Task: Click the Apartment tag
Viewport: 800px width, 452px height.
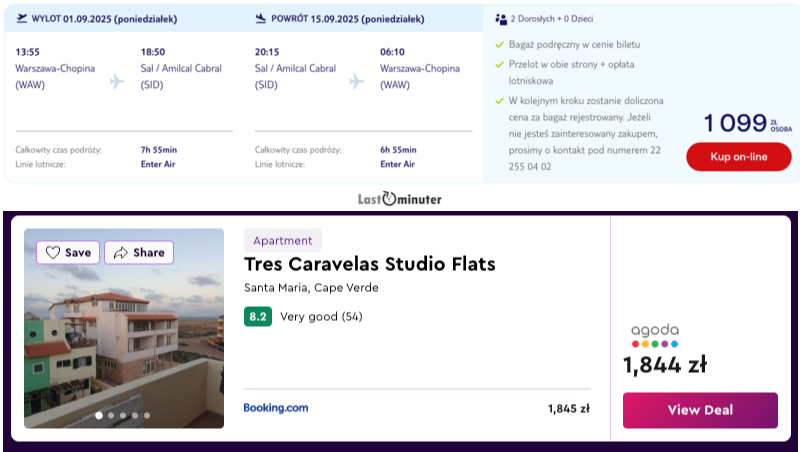Action: tap(283, 241)
